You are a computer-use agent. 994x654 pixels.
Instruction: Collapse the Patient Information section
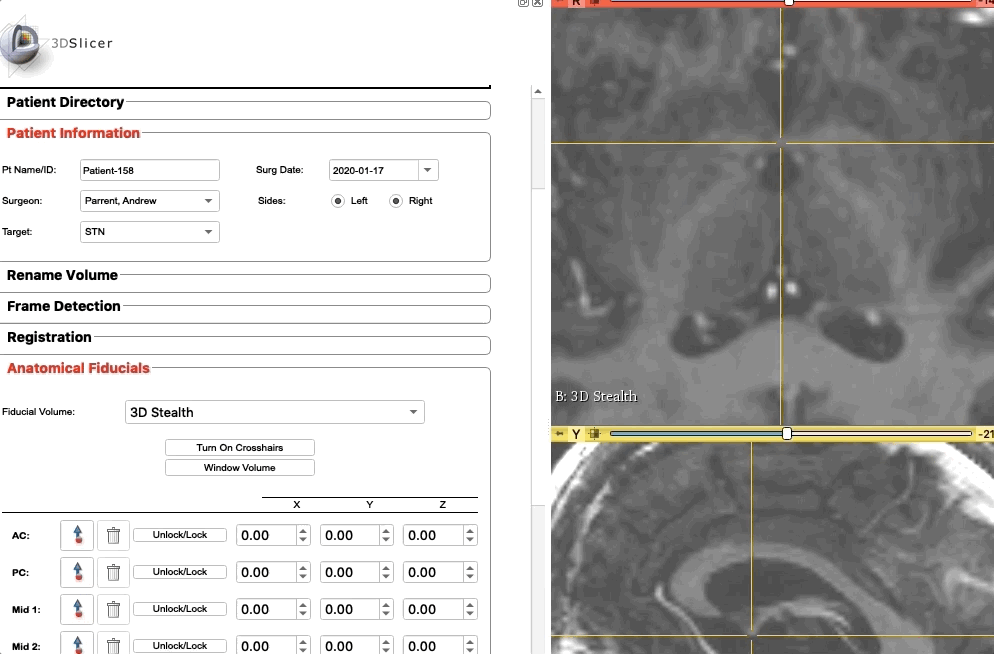click(x=73, y=133)
